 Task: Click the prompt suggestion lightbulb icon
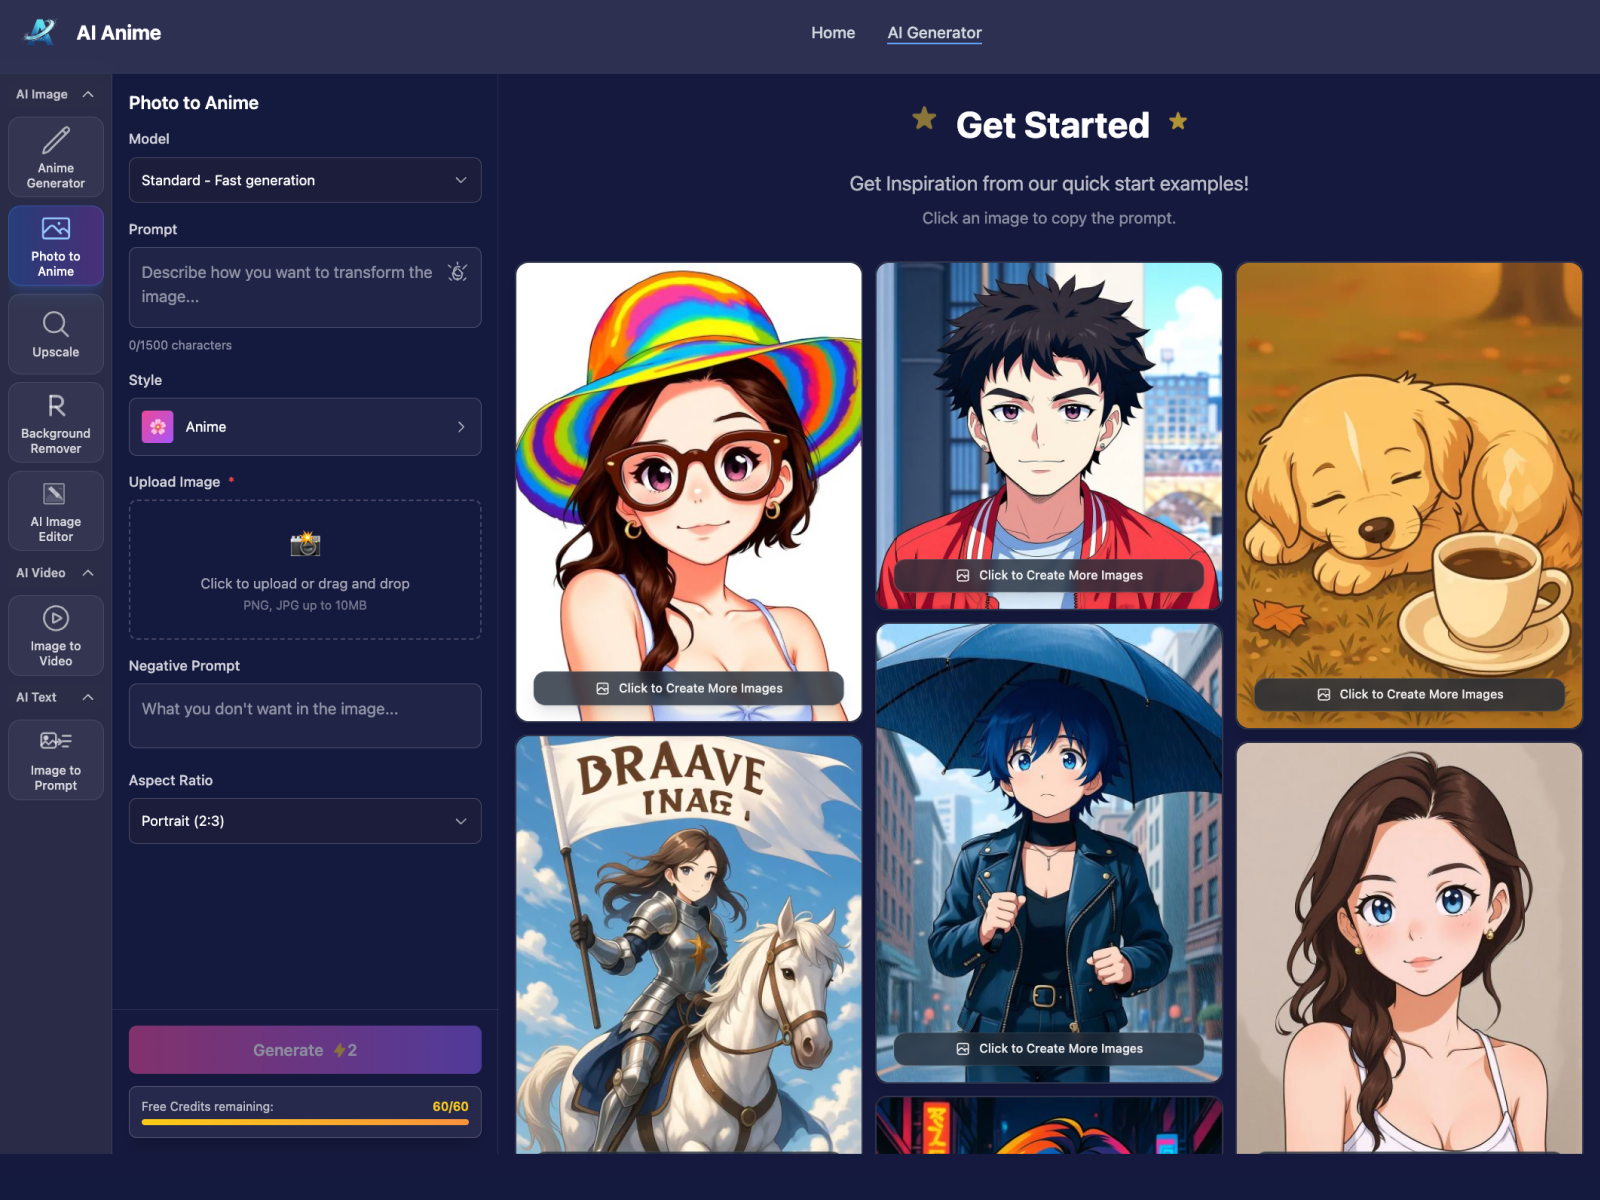(457, 271)
